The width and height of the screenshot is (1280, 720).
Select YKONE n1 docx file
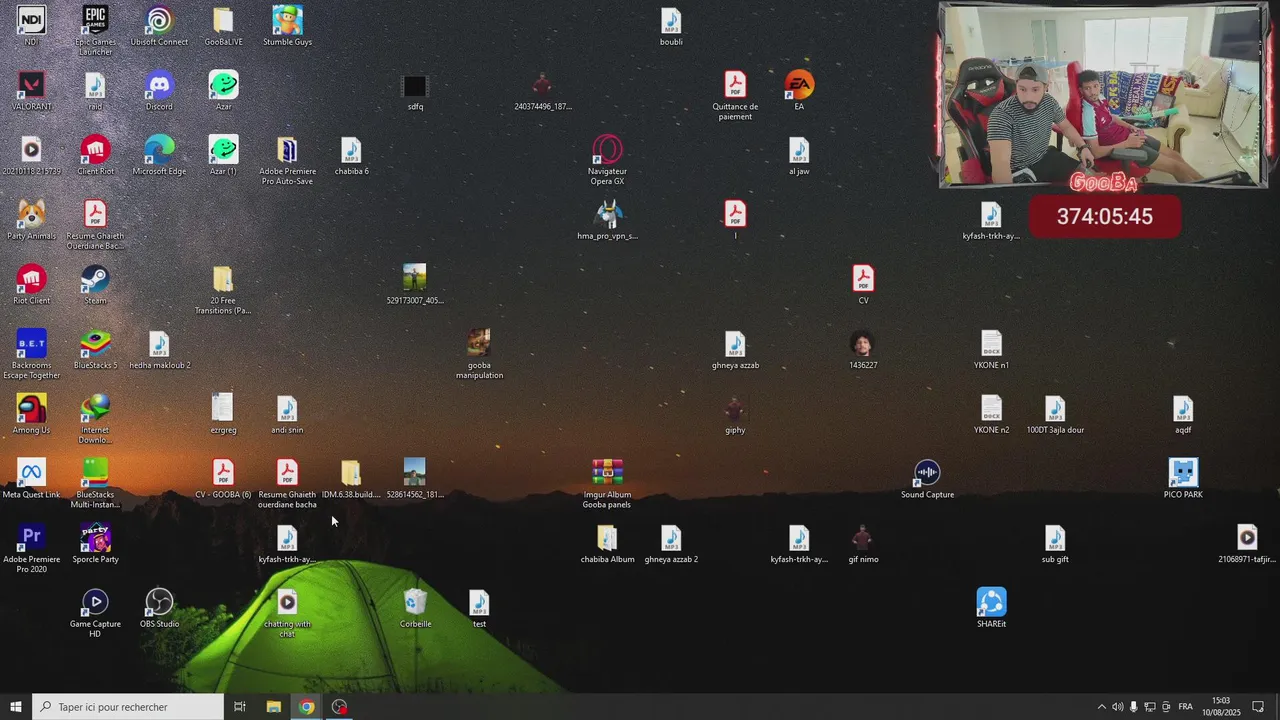[991, 345]
